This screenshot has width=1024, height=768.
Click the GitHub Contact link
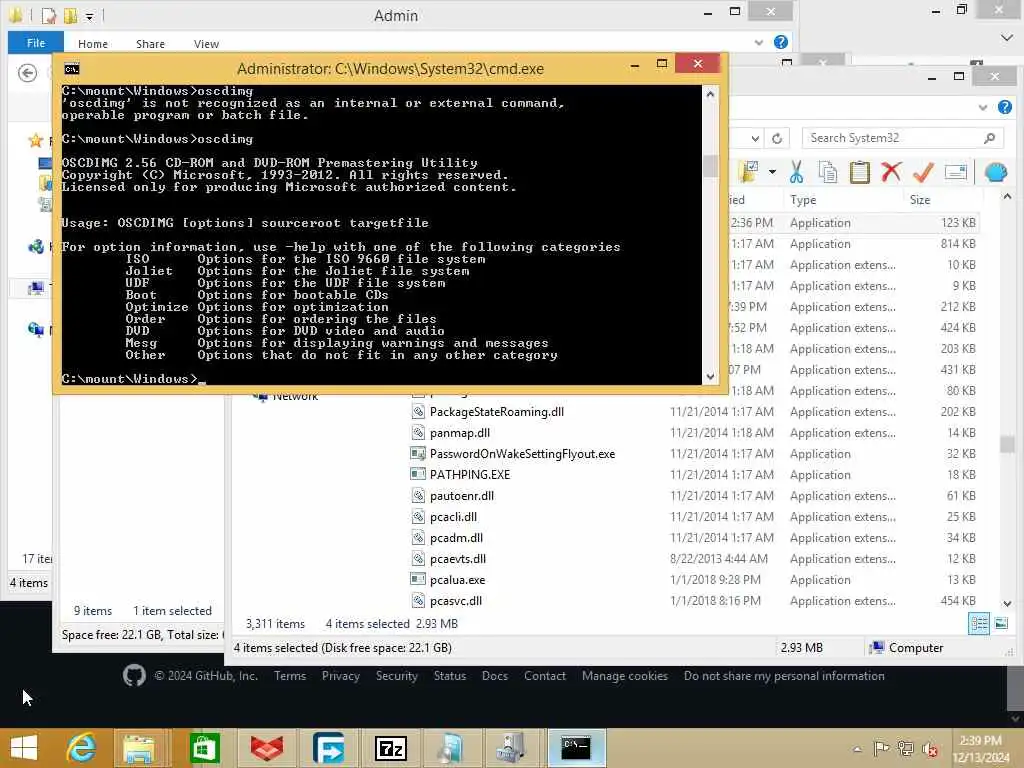545,676
